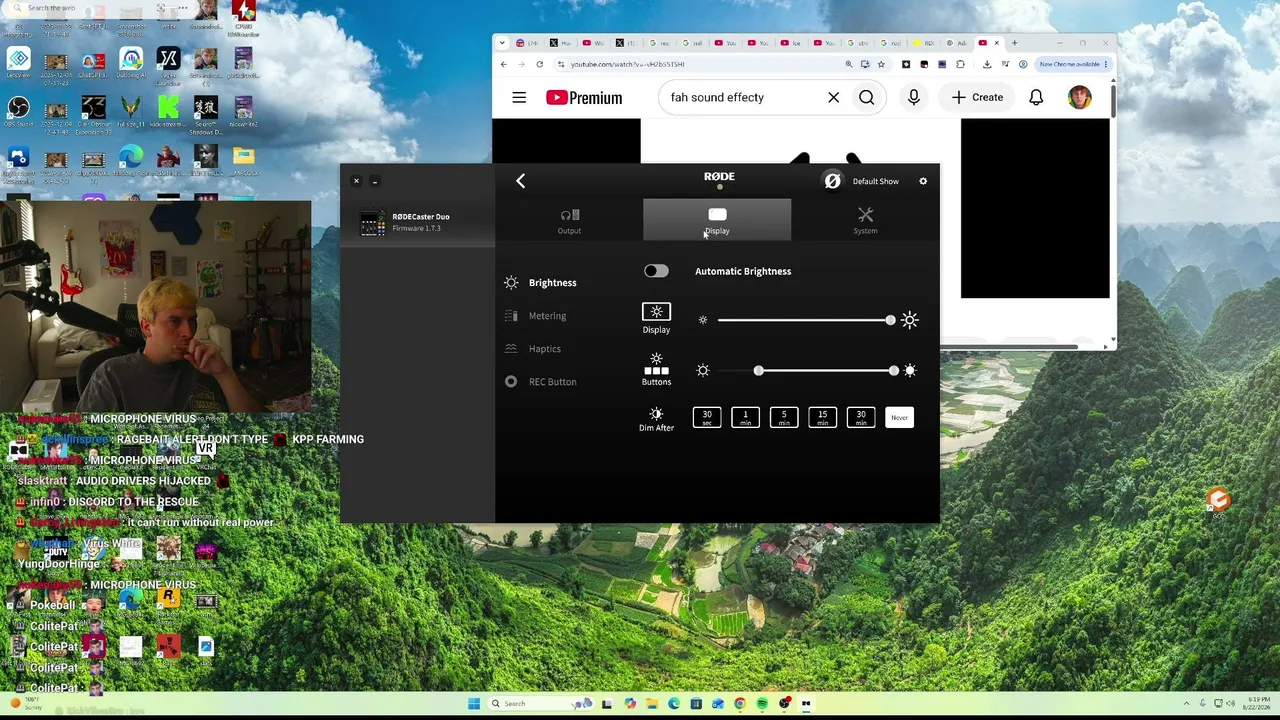Set Dim After to 30 min

[861, 417]
